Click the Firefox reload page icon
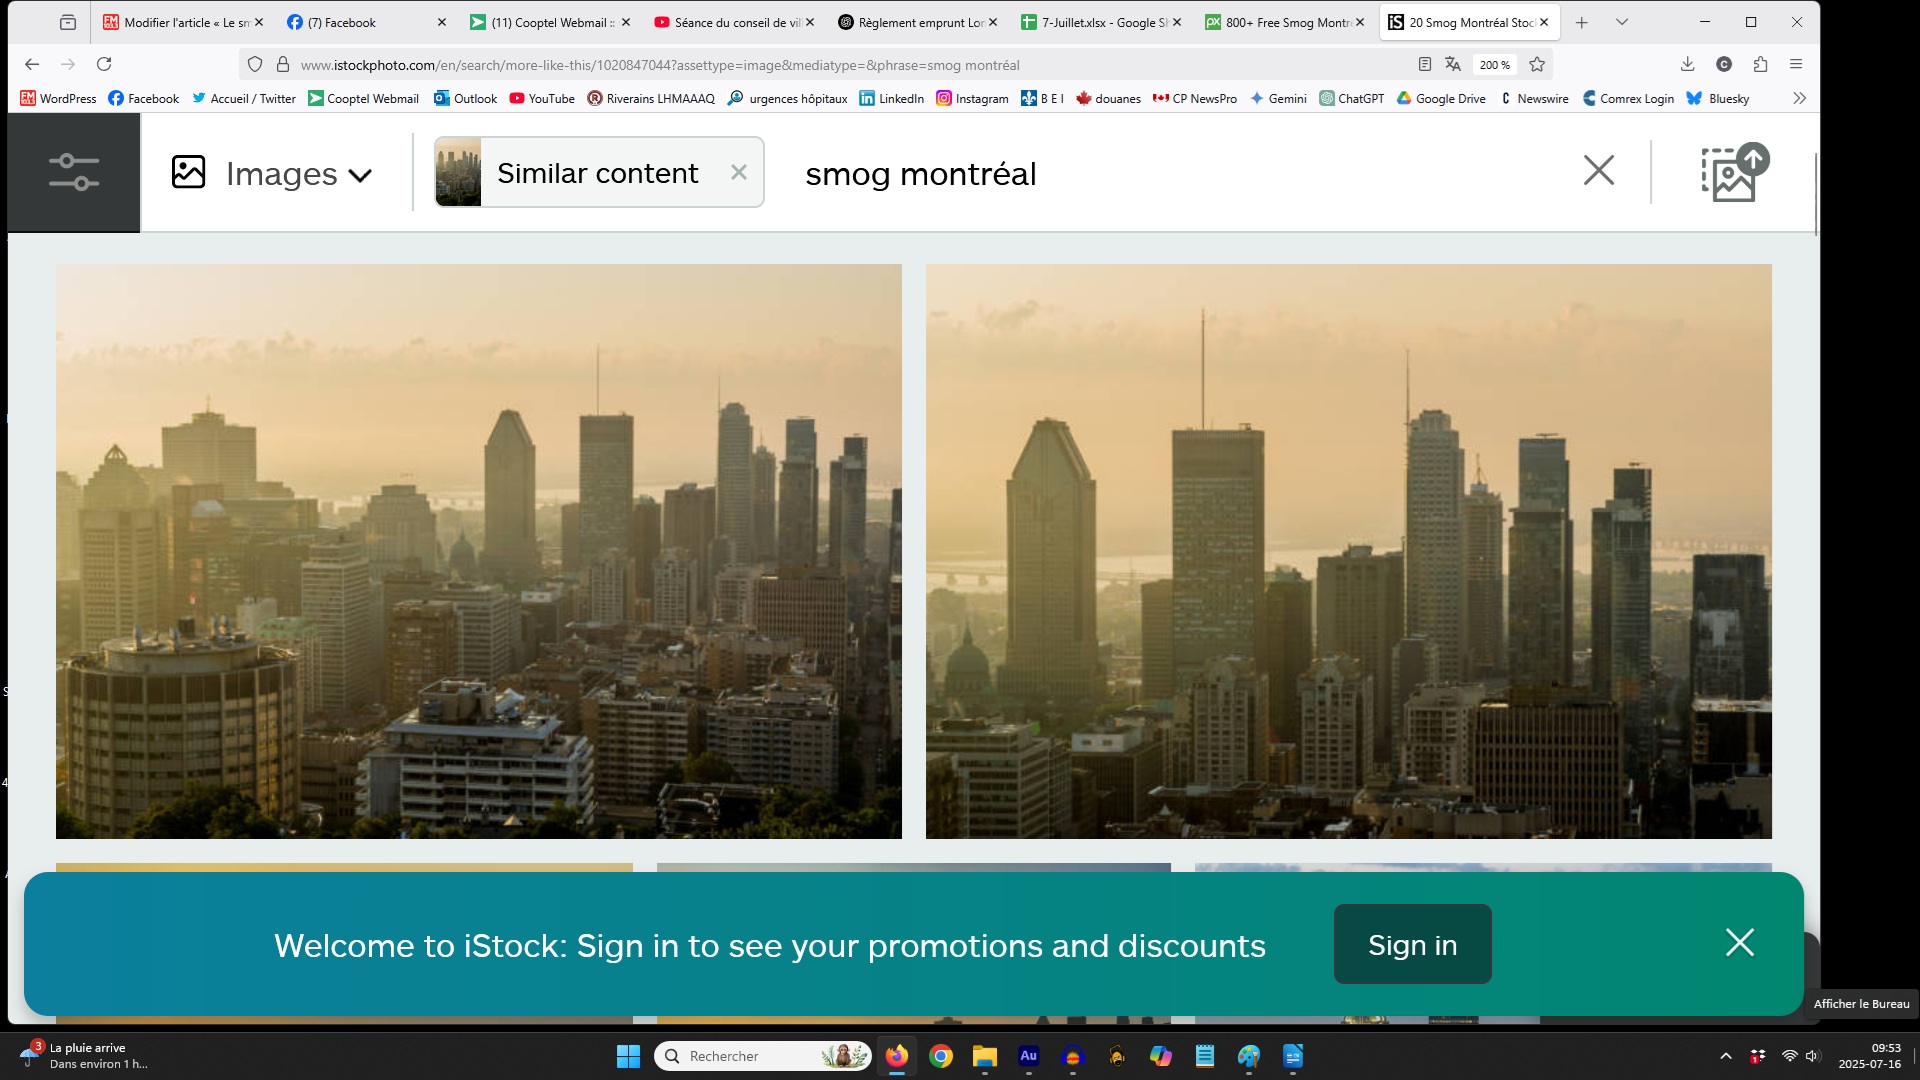 click(x=104, y=65)
